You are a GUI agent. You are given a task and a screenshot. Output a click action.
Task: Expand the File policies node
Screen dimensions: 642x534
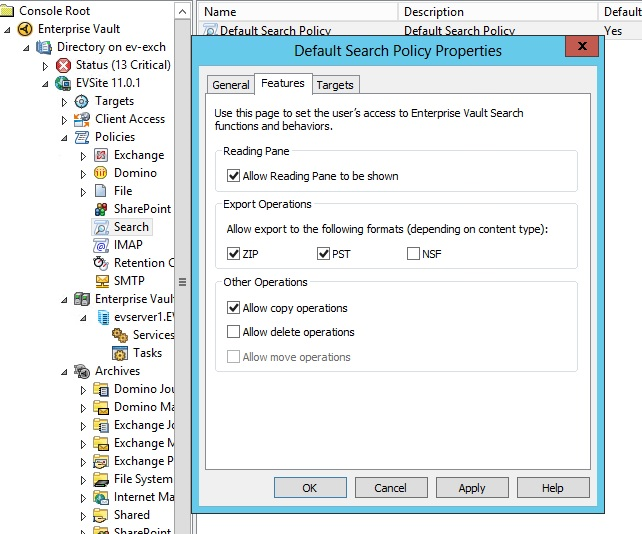point(83,192)
